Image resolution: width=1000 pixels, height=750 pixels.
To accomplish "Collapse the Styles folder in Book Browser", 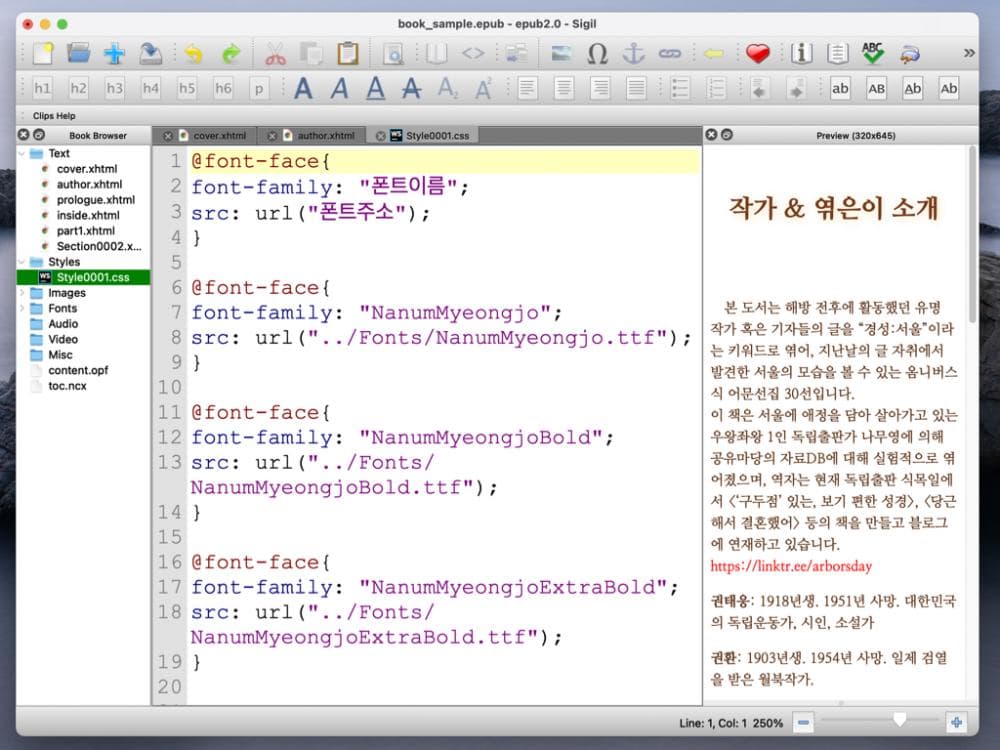I will (x=22, y=262).
